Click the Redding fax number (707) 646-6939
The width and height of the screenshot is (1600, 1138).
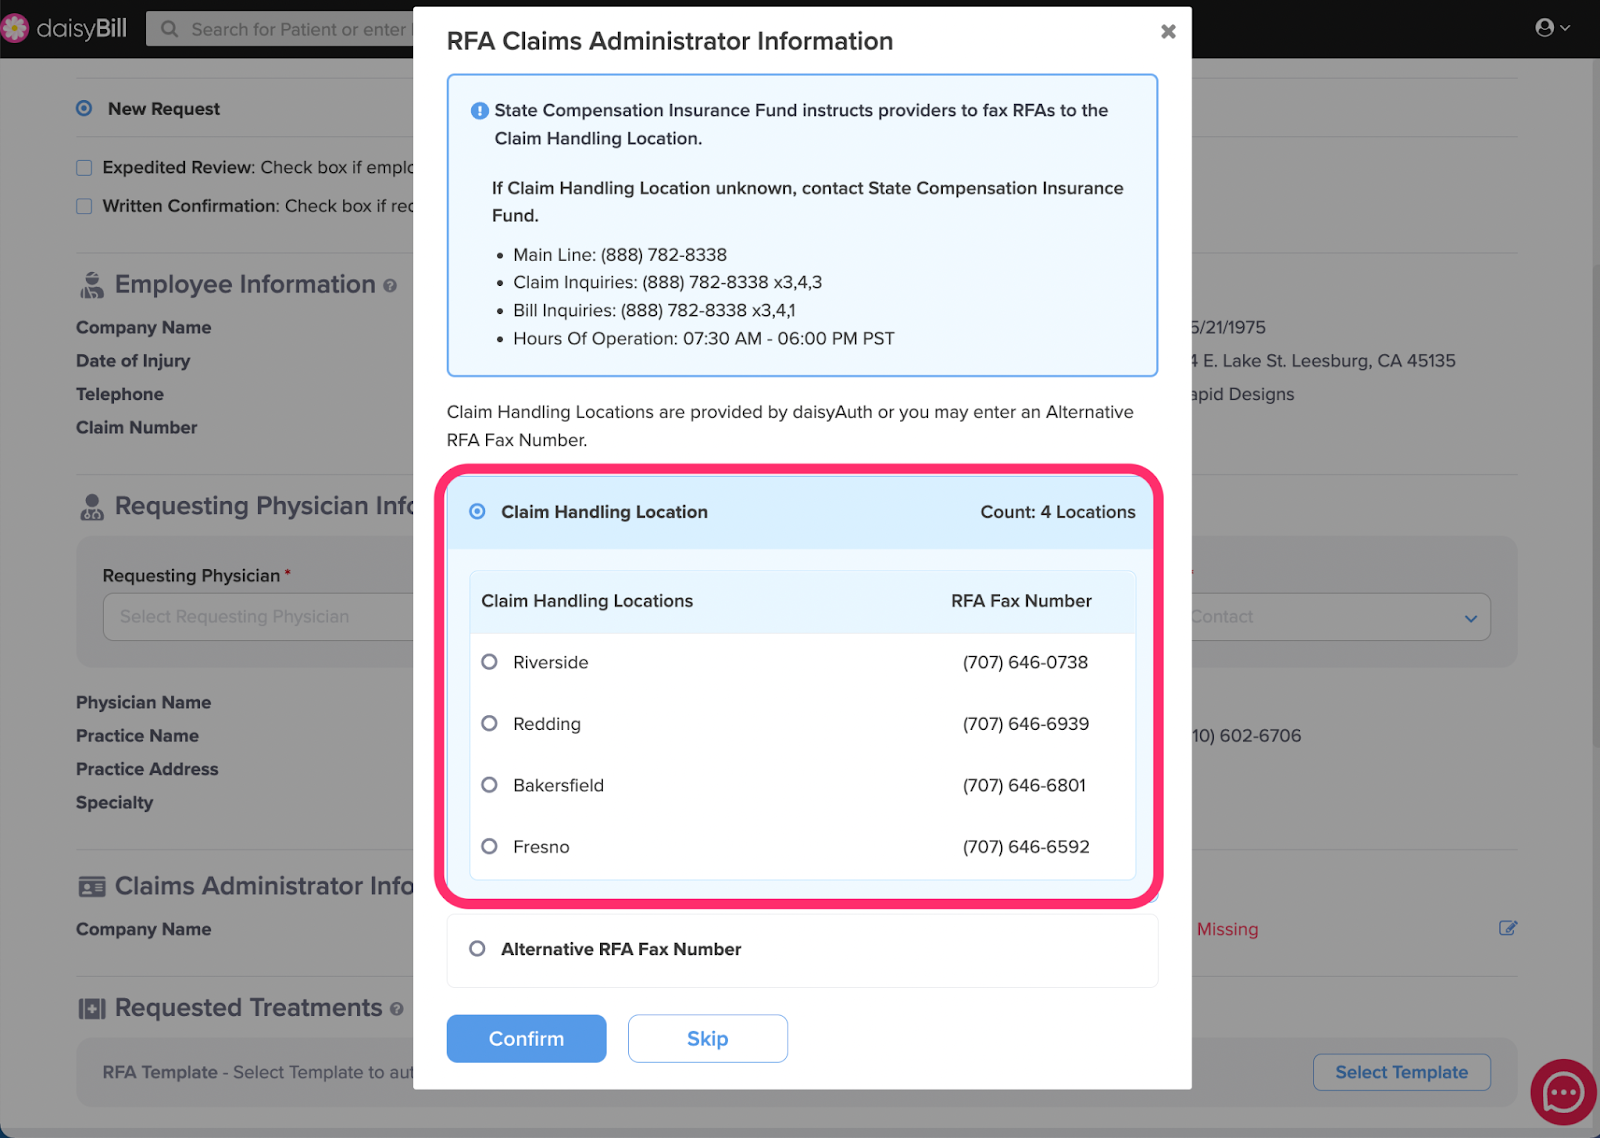1025,724
